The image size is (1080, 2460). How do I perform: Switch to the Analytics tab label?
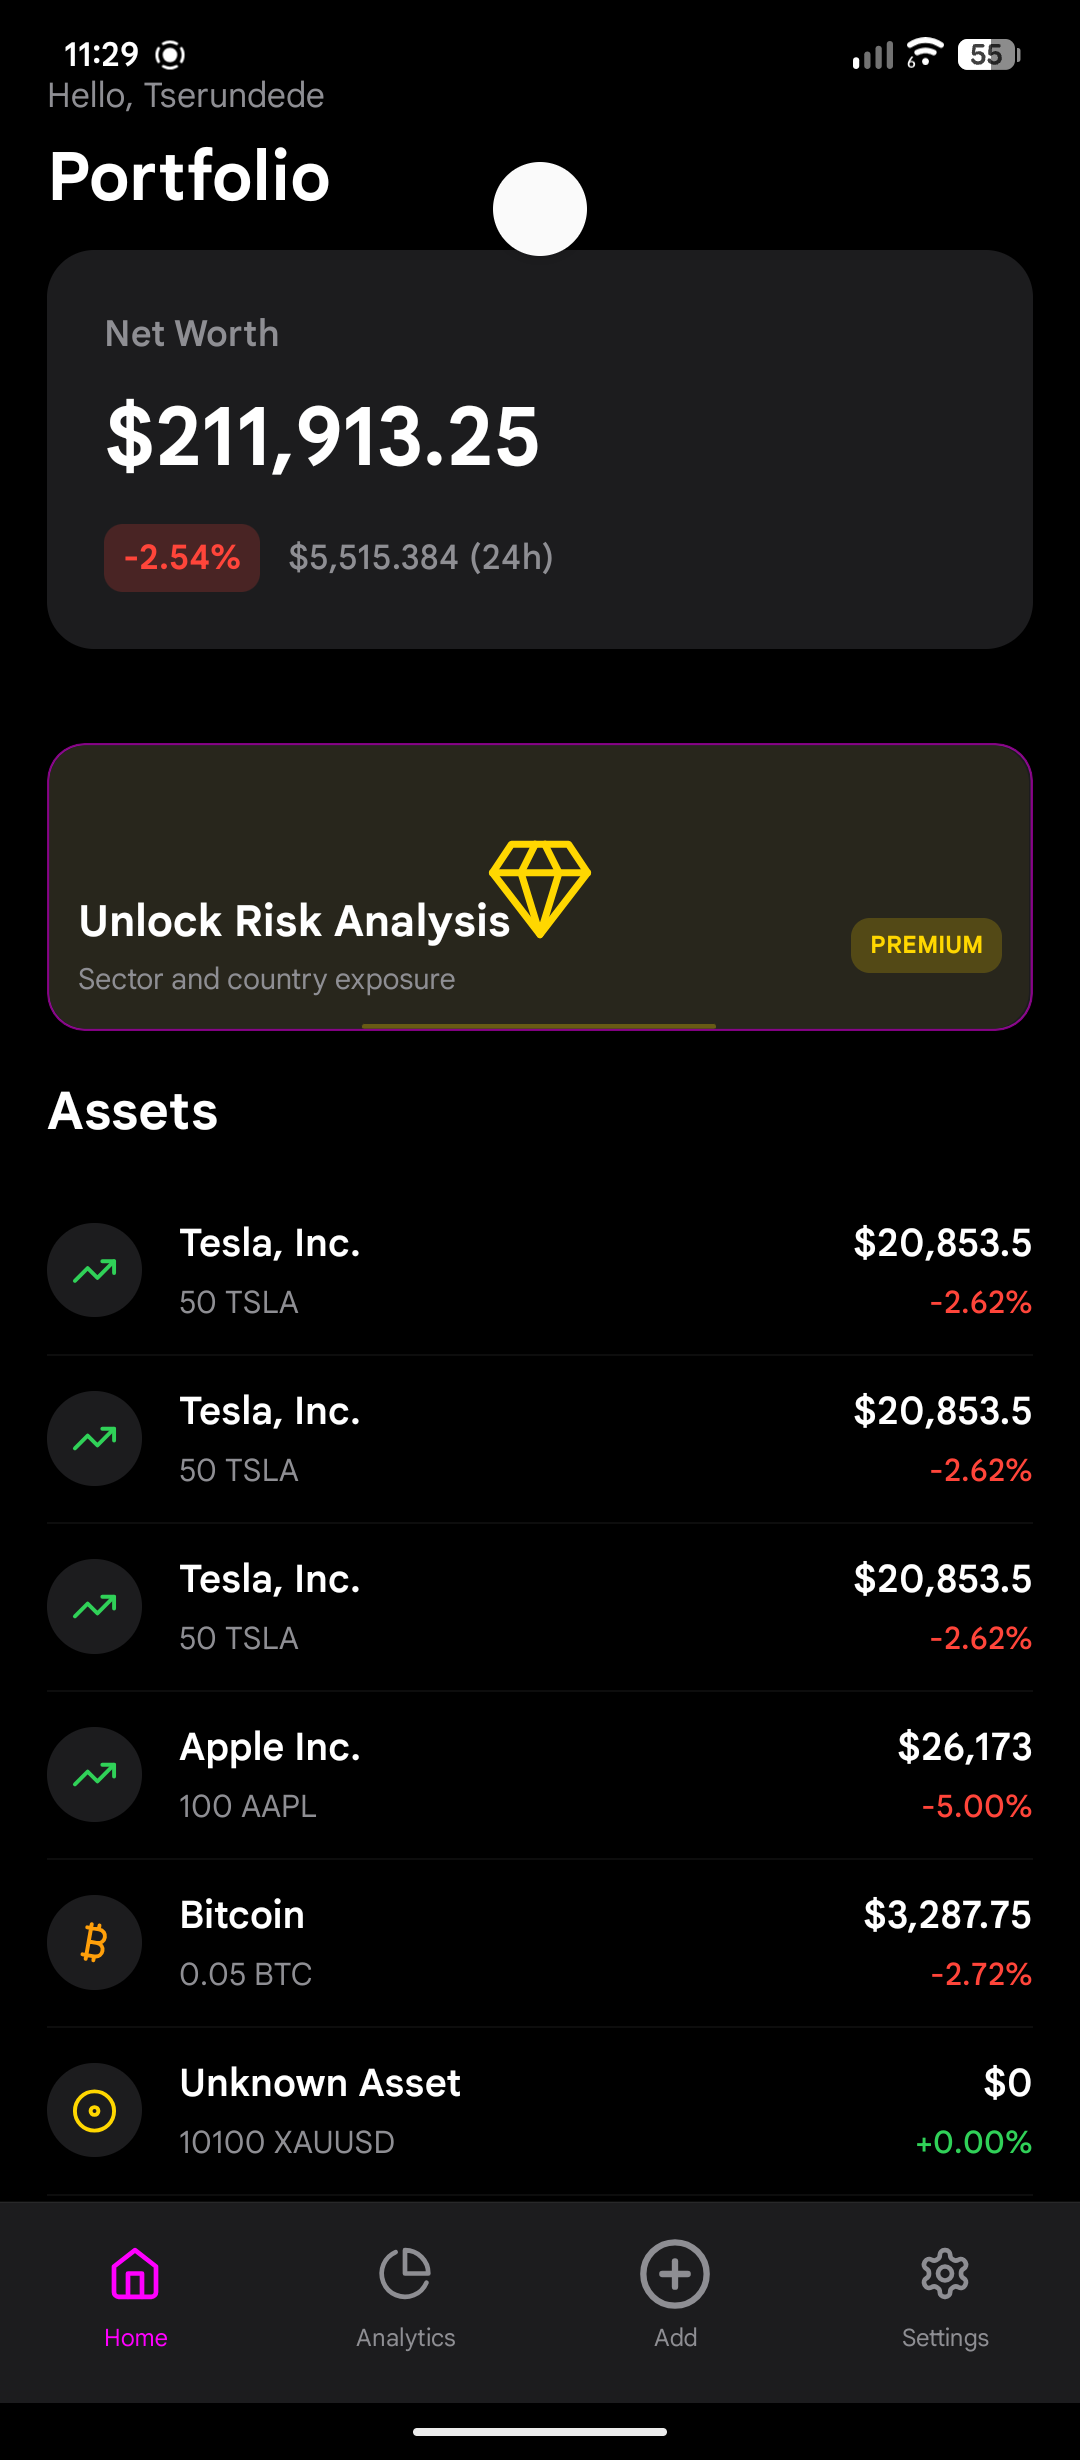pyautogui.click(x=405, y=2338)
